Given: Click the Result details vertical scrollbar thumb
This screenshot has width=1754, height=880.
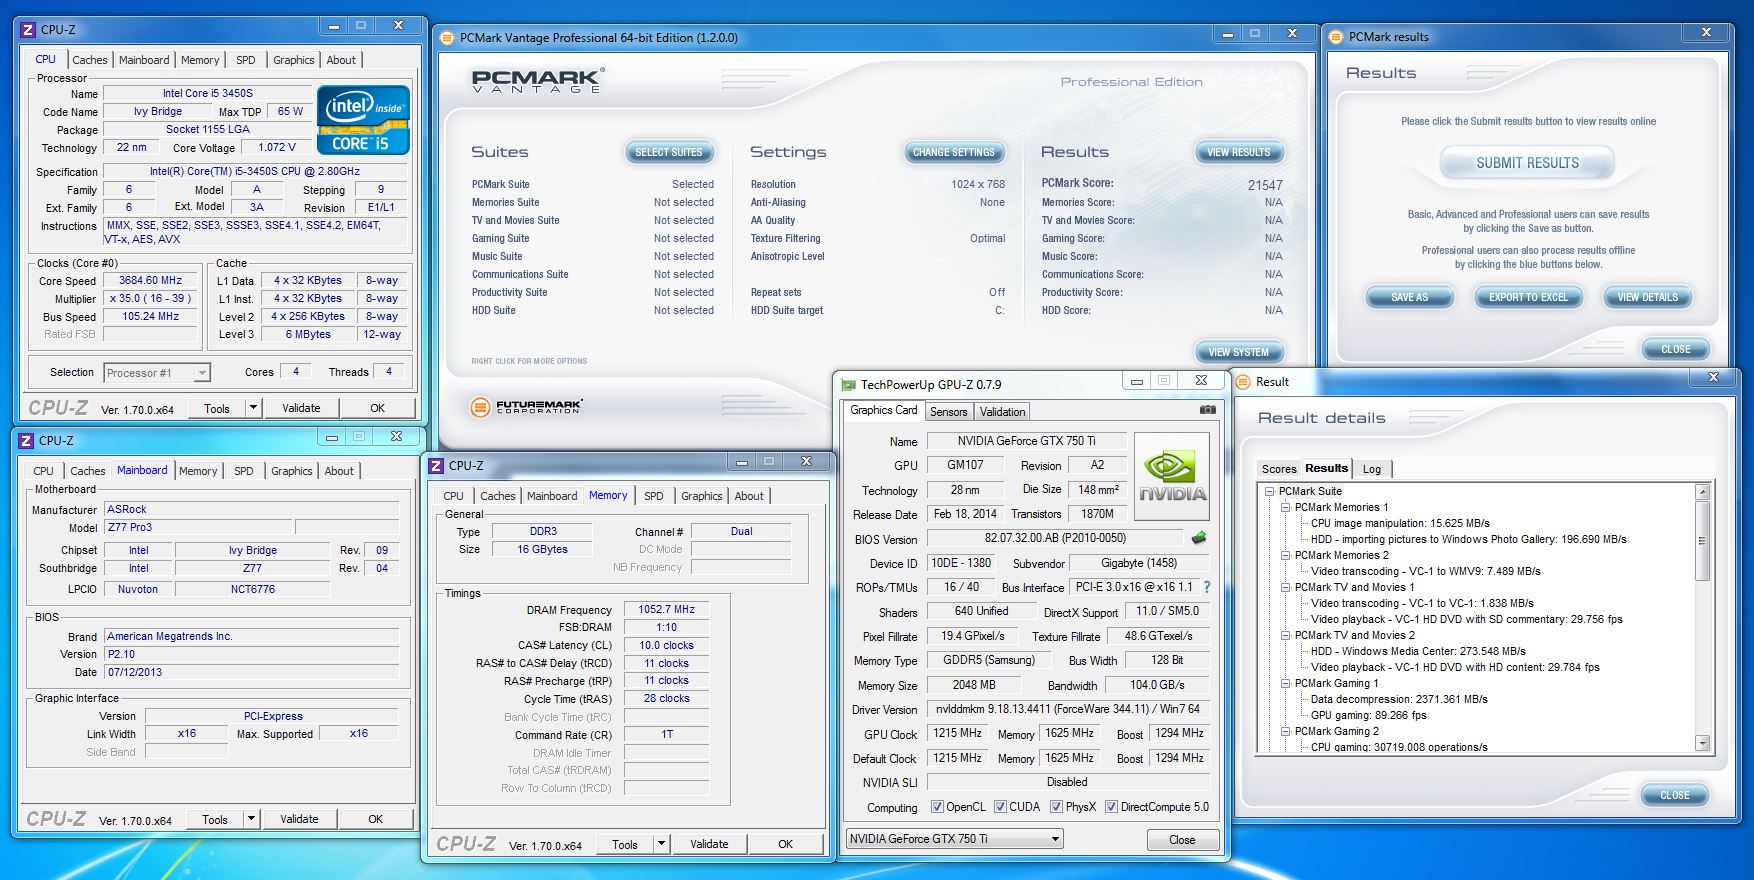Looking at the screenshot, I should tap(1703, 540).
